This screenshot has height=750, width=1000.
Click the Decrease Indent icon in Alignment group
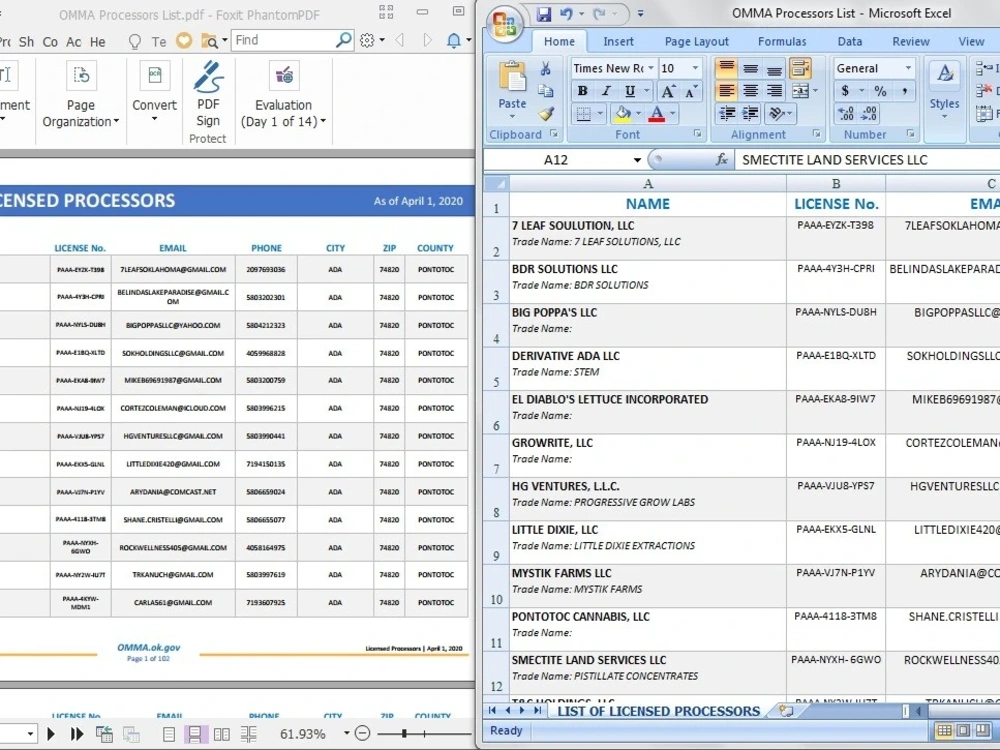[x=726, y=114]
